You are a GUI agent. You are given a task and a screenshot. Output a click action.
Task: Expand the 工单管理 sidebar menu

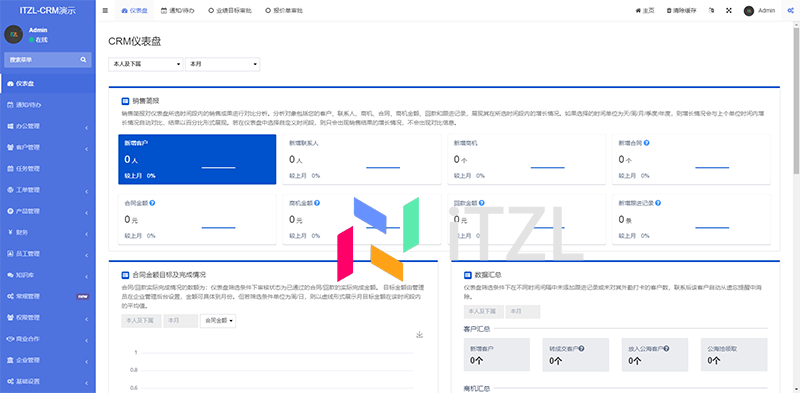tap(48, 190)
